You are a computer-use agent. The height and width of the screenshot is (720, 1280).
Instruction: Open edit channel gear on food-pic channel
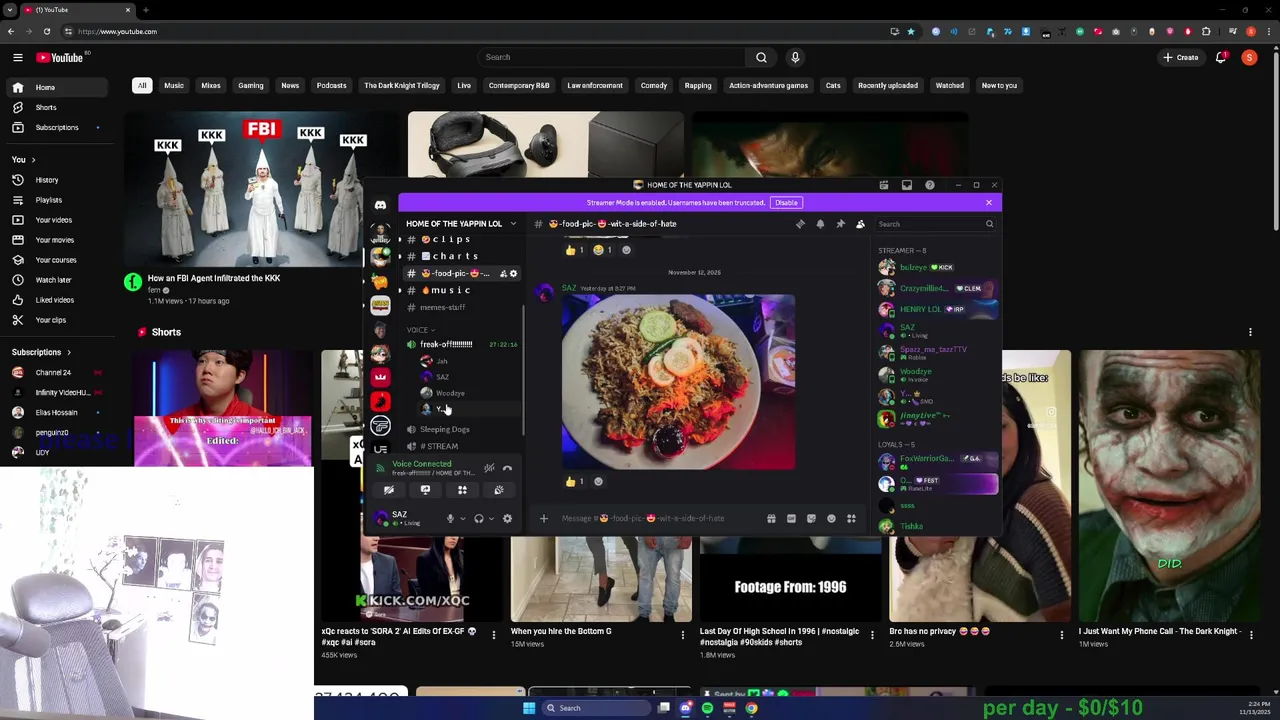(x=514, y=273)
